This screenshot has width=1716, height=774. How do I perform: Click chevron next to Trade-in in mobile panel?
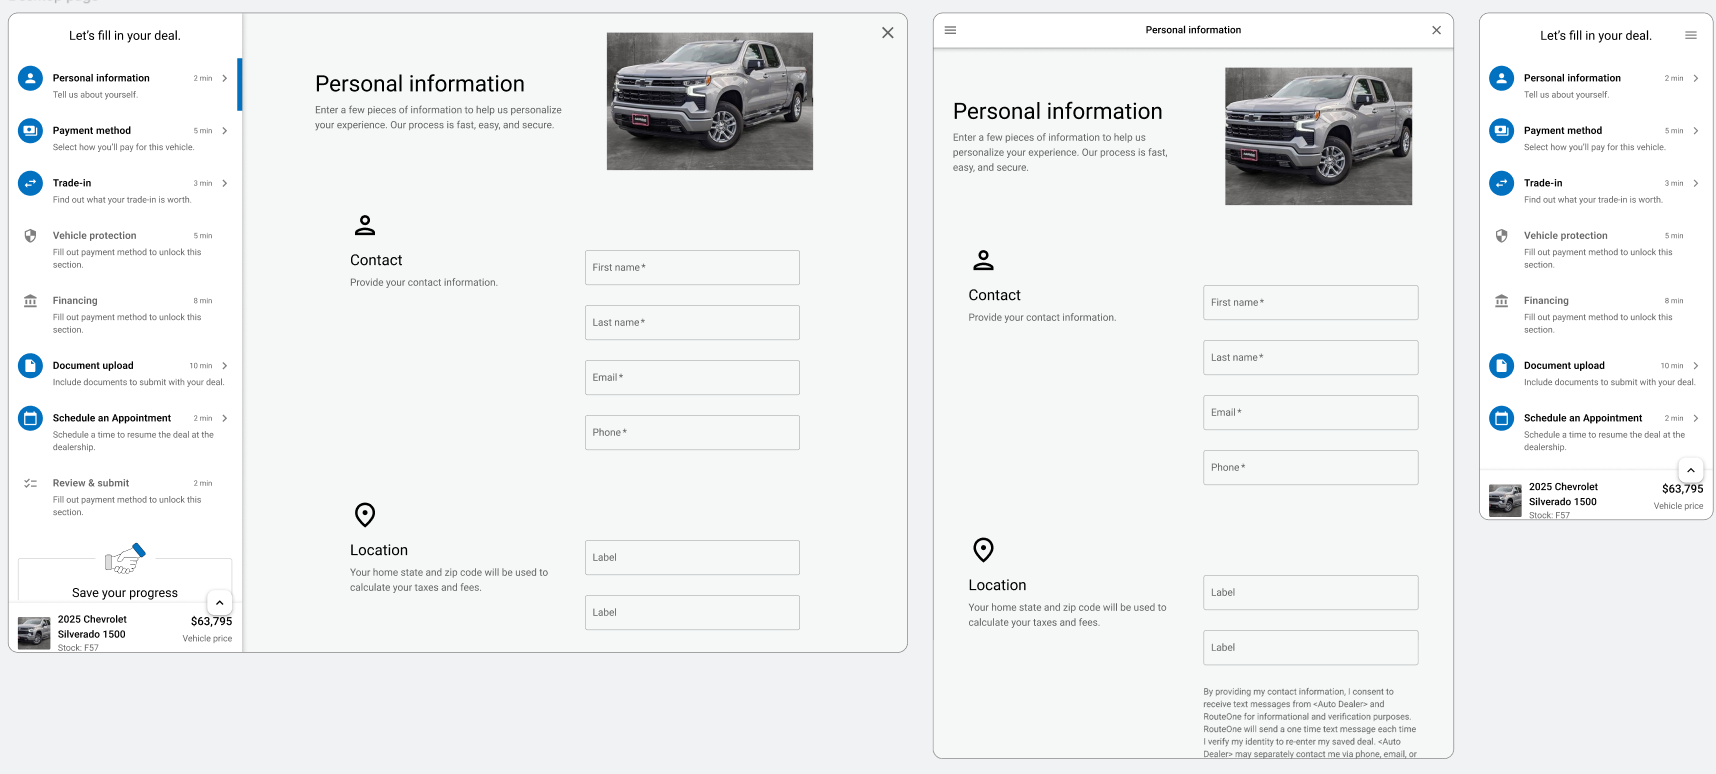click(x=1696, y=183)
